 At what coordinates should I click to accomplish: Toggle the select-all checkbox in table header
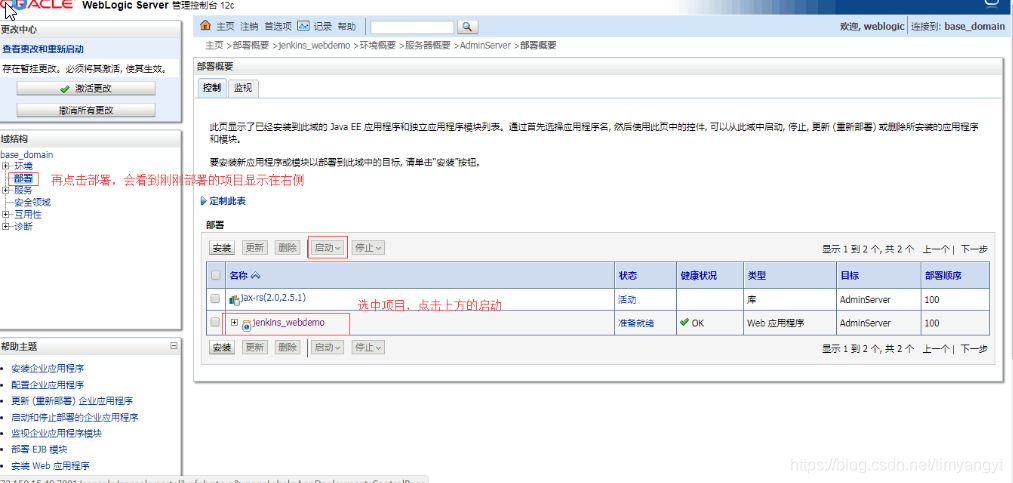[x=216, y=276]
